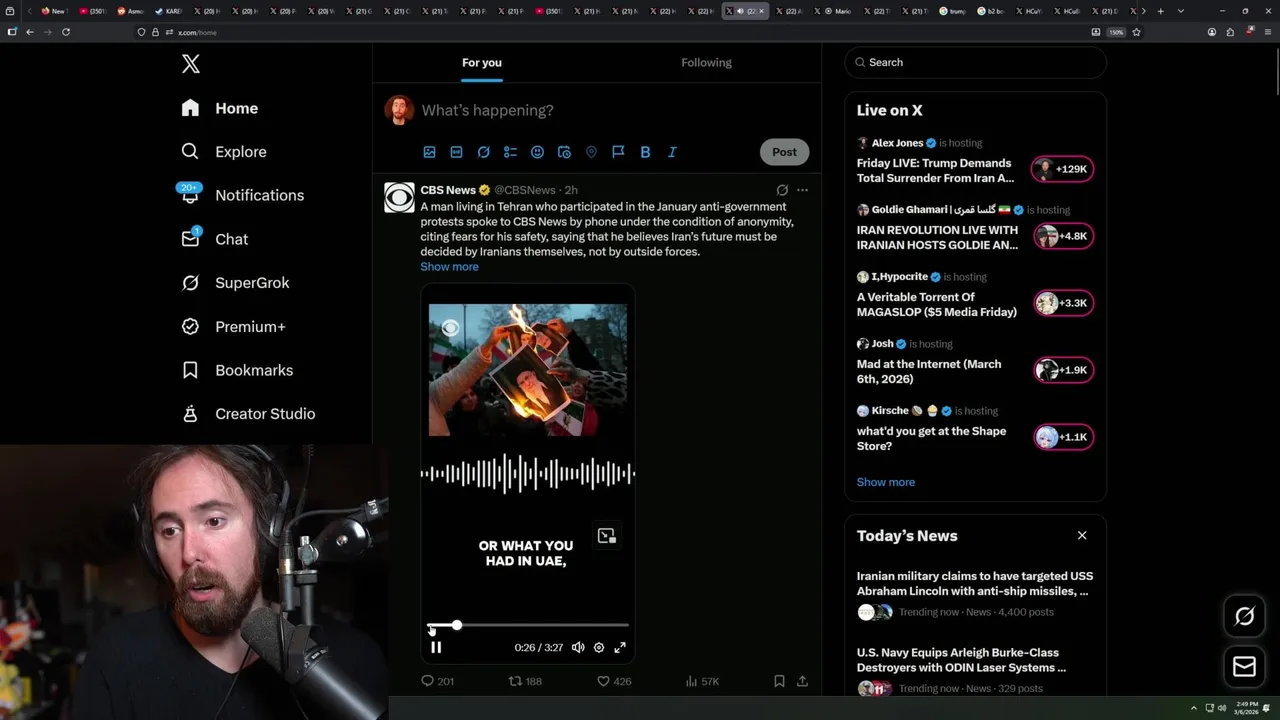The width and height of the screenshot is (1280, 720).
Task: Like the CBS News post
Action: pyautogui.click(x=614, y=681)
